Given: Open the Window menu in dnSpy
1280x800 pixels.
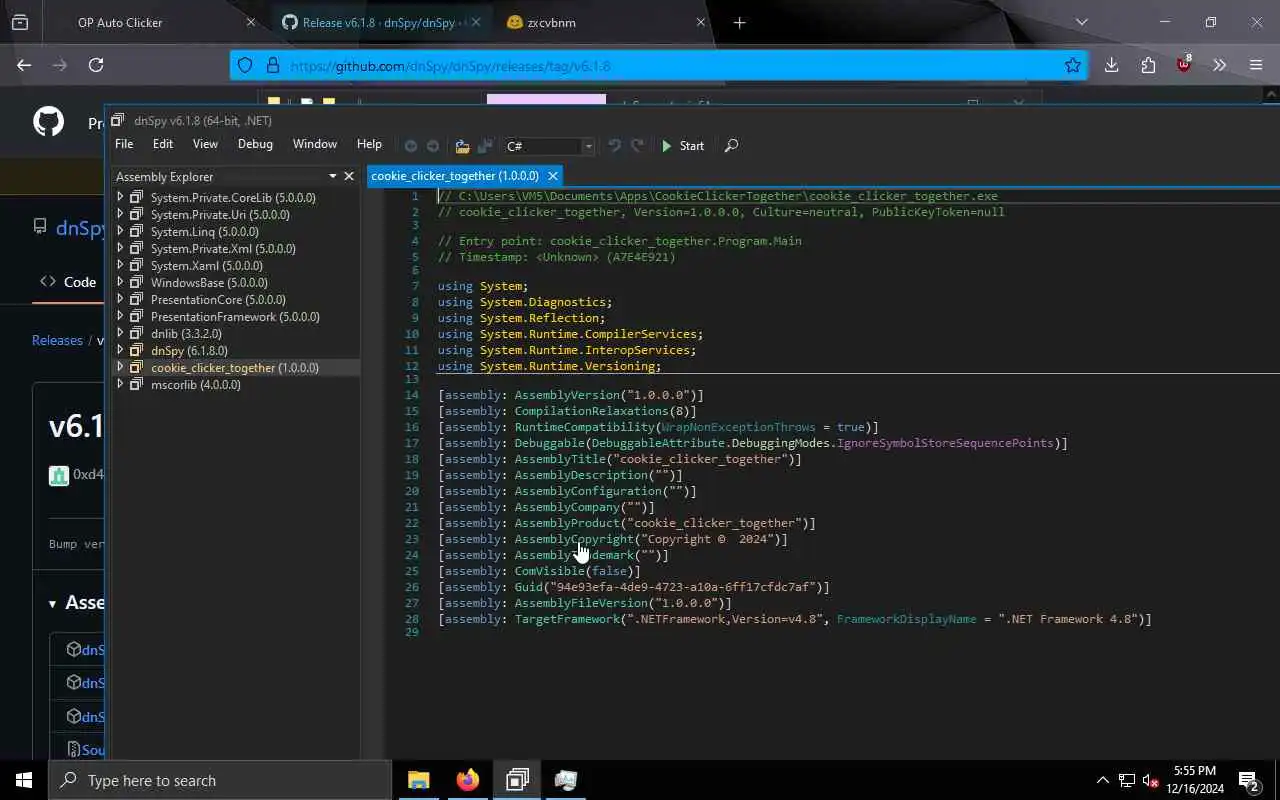Looking at the screenshot, I should pos(315,144).
